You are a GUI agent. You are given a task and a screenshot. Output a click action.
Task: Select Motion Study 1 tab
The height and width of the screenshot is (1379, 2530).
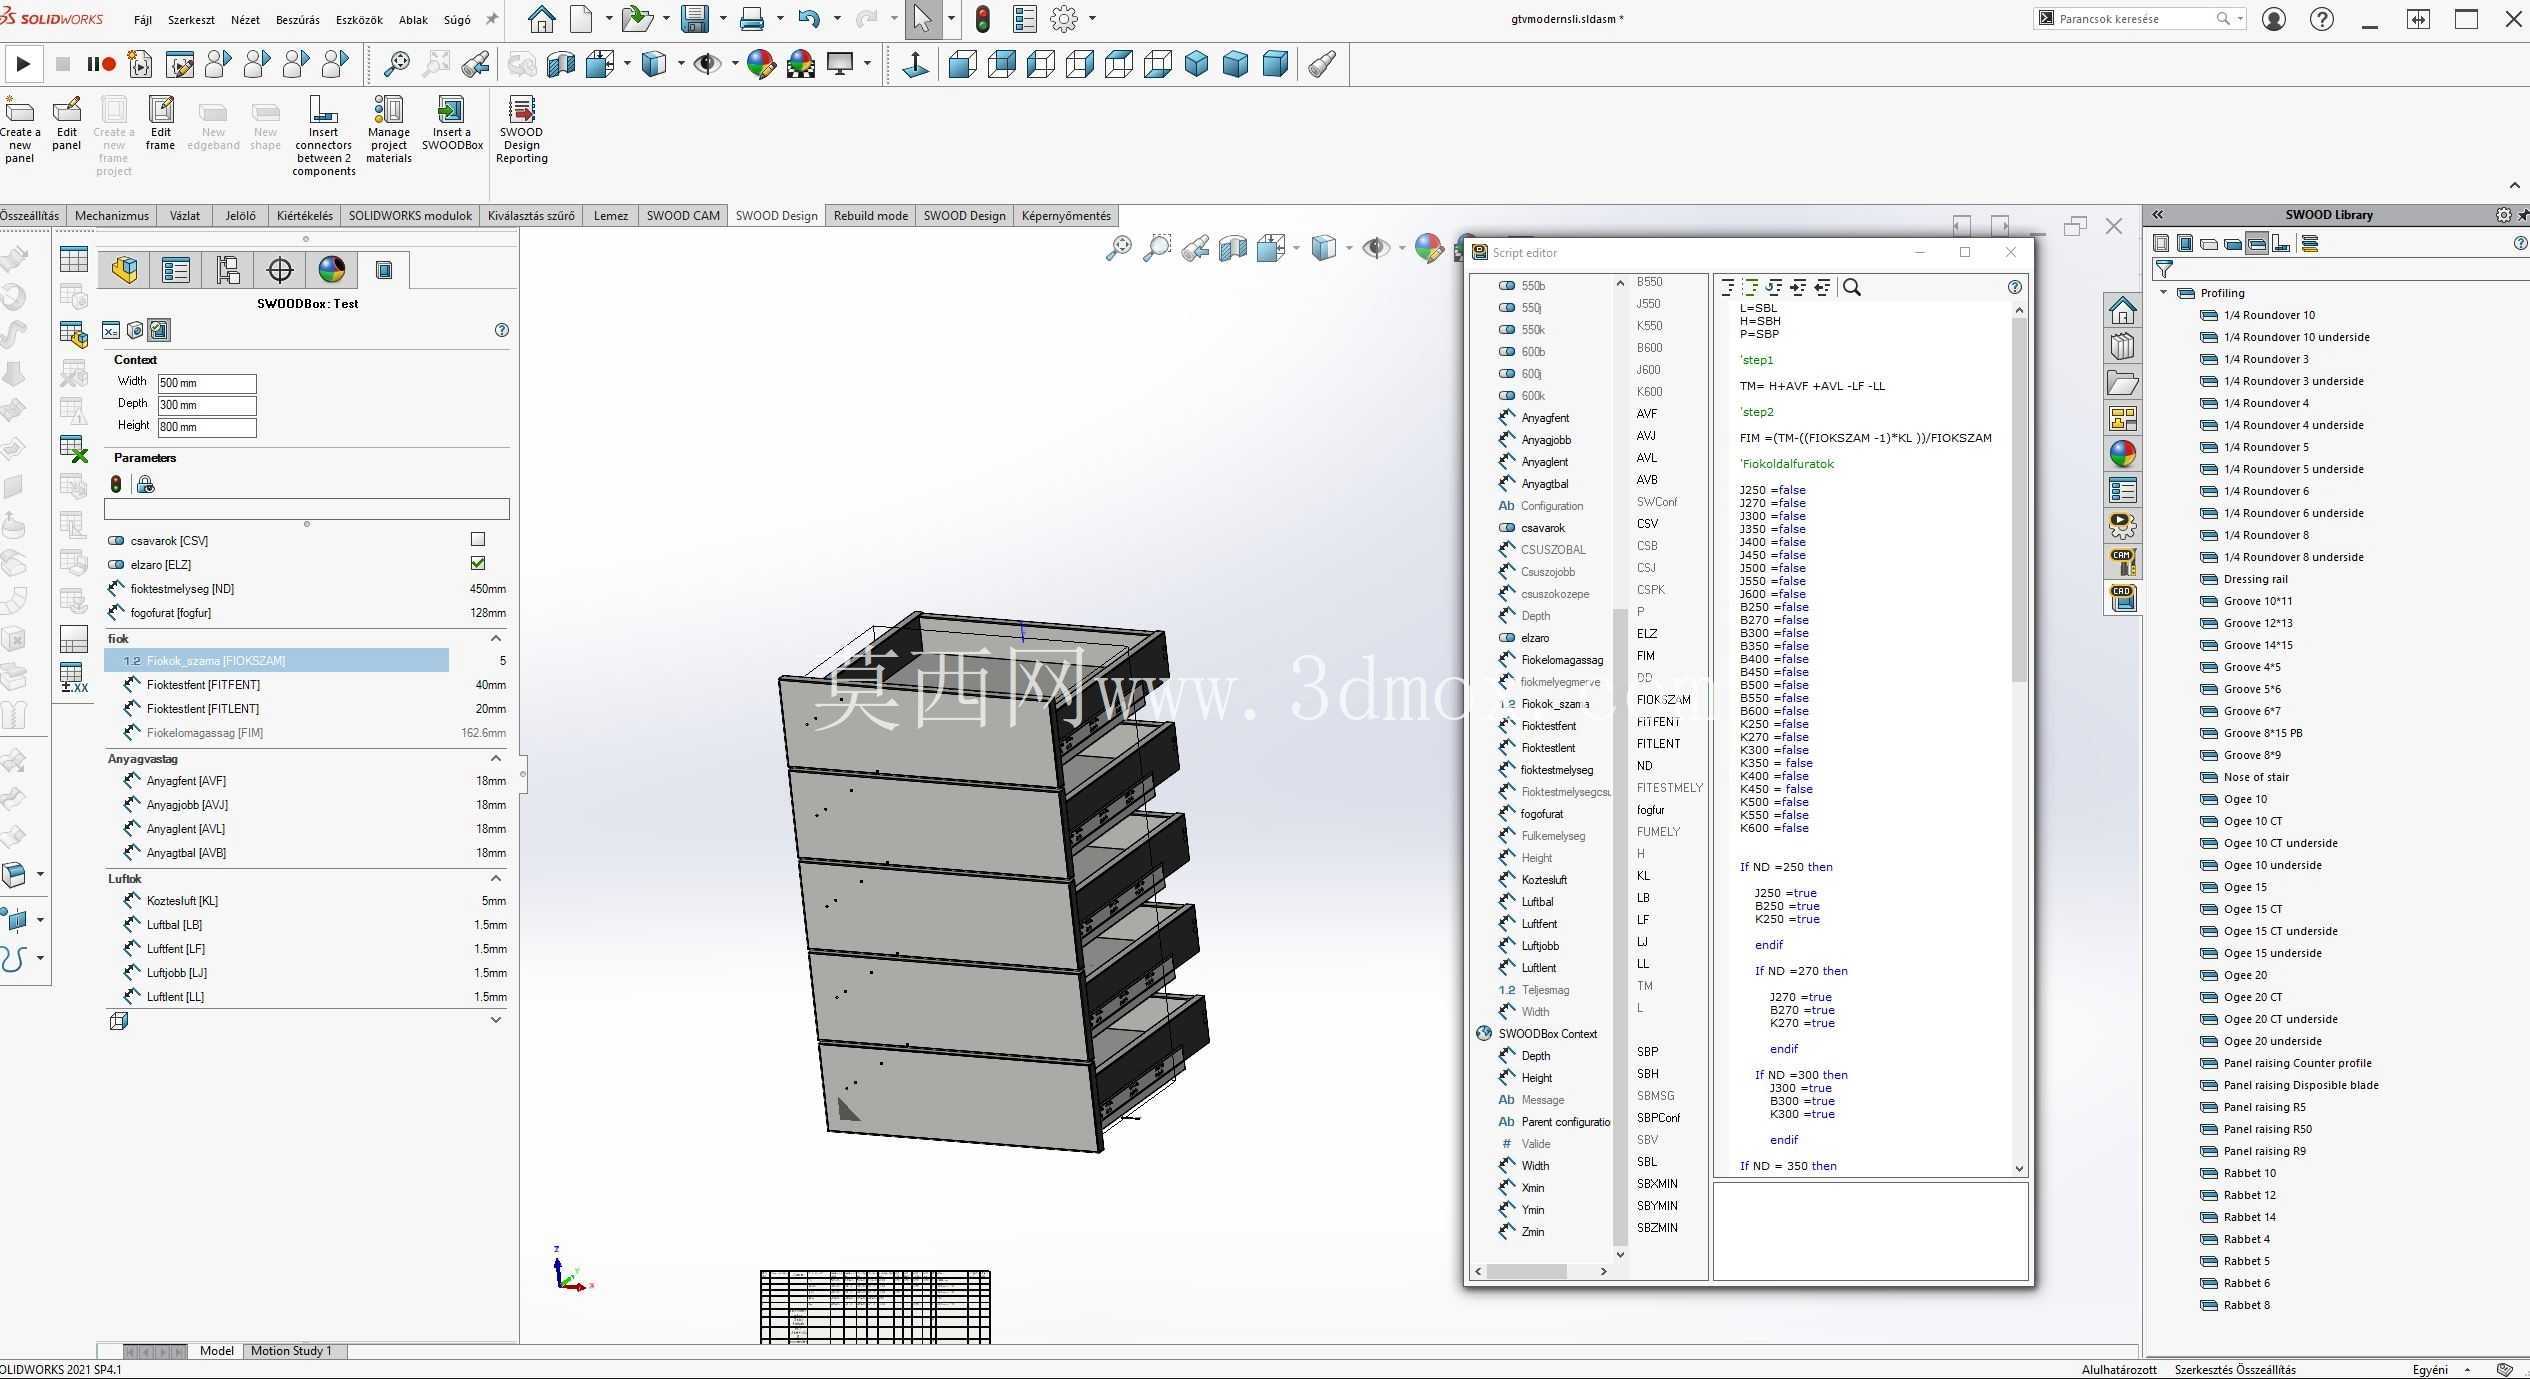[291, 1351]
